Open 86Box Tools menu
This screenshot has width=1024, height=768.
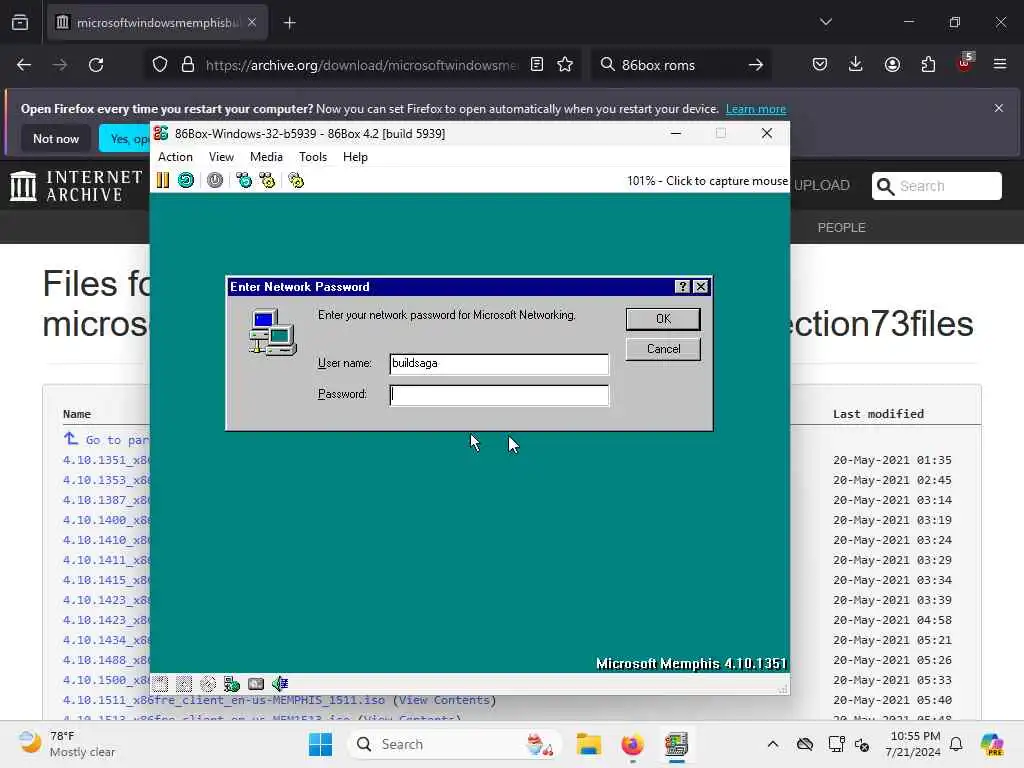(x=313, y=157)
